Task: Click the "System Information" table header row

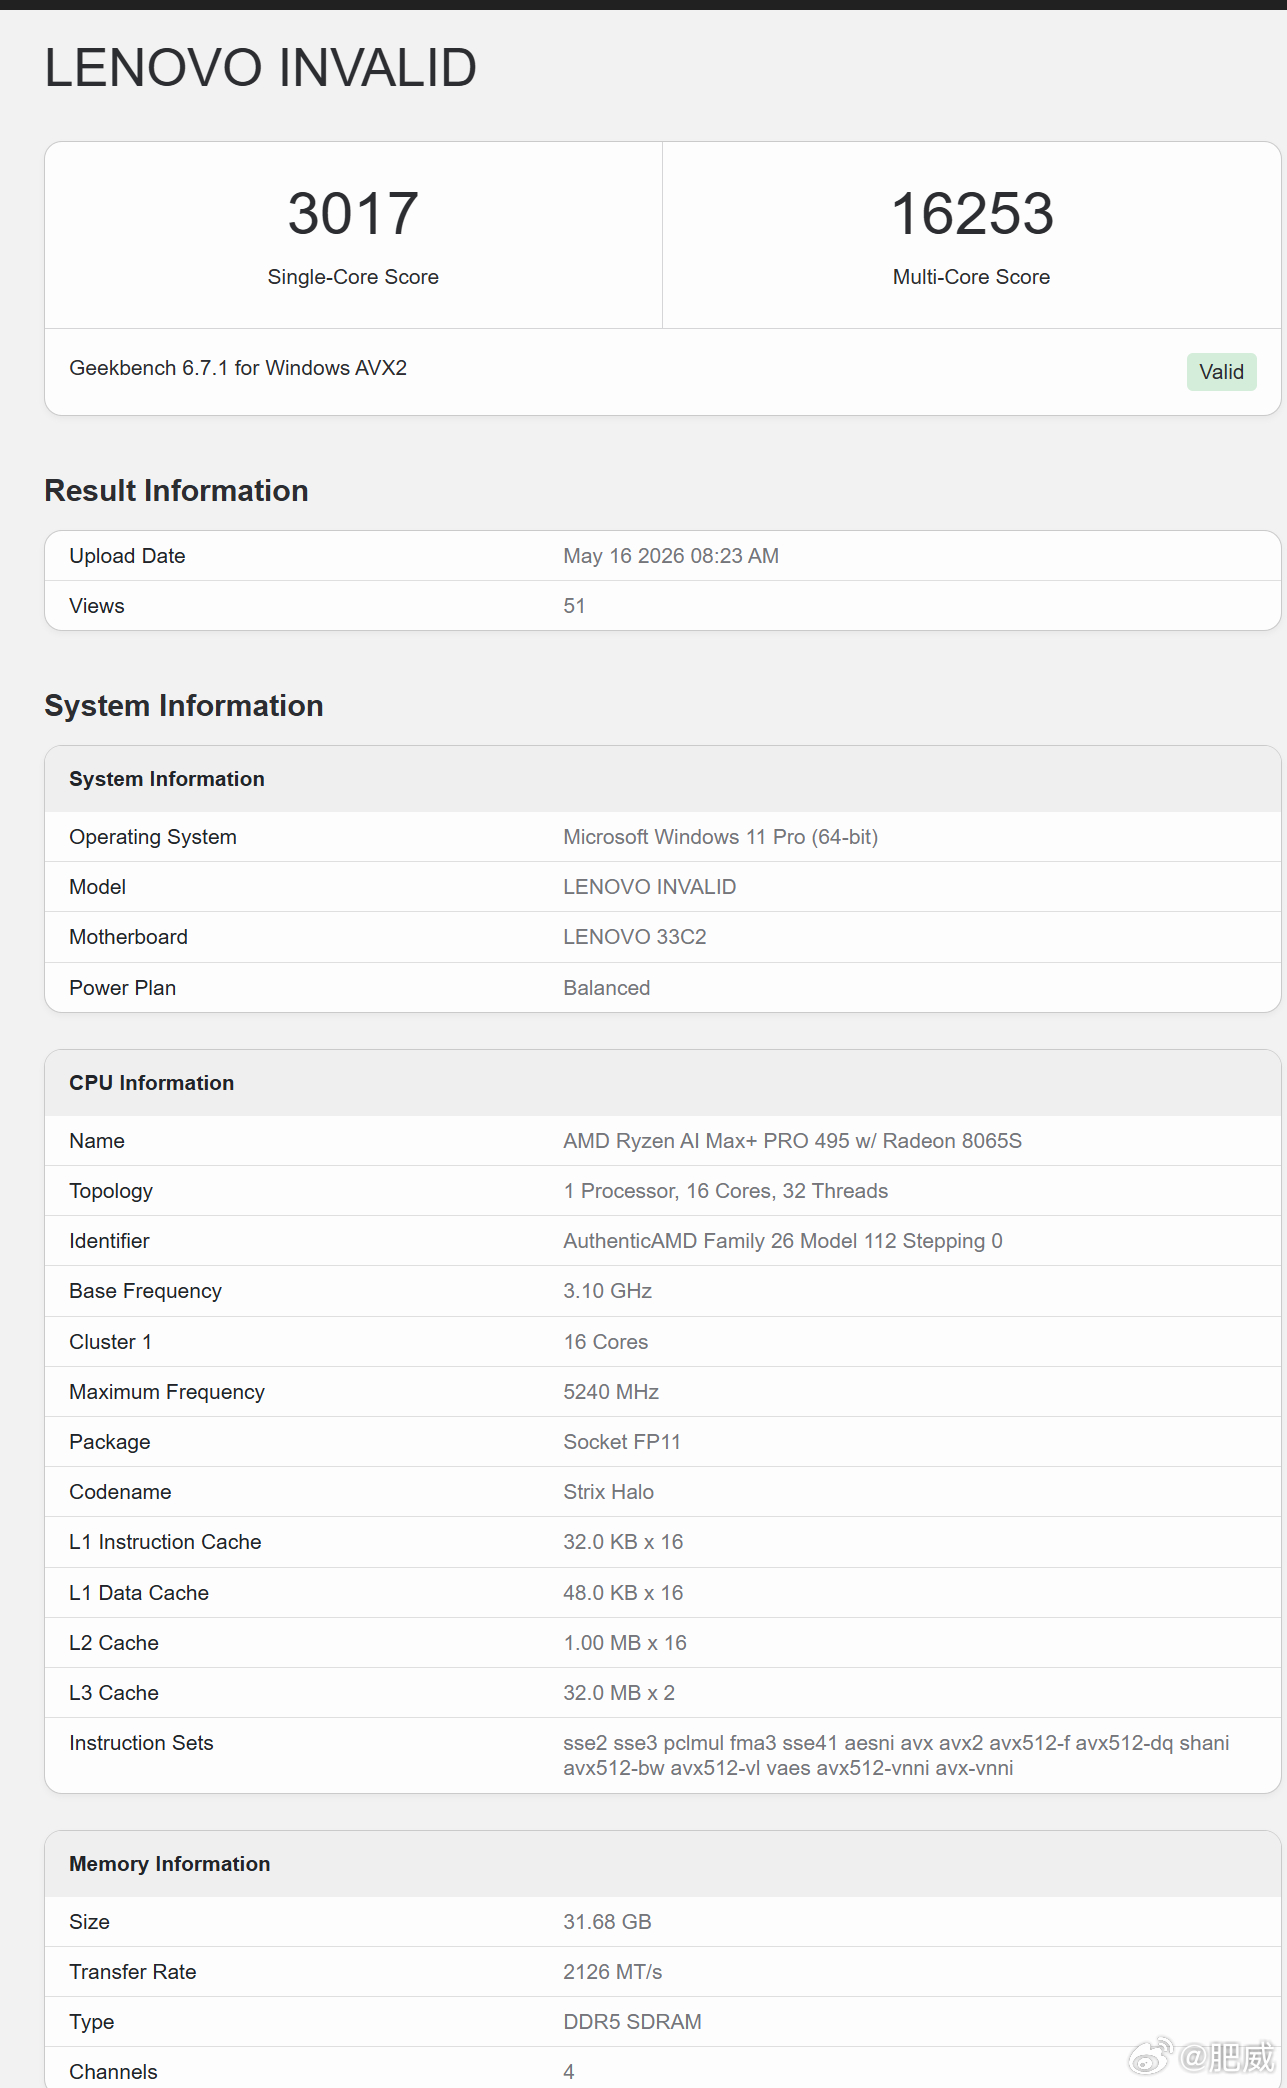Action: click(x=662, y=779)
